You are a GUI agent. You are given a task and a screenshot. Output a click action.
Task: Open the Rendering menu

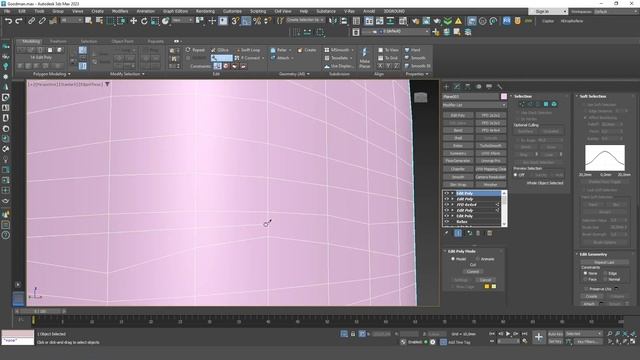tap(205, 11)
